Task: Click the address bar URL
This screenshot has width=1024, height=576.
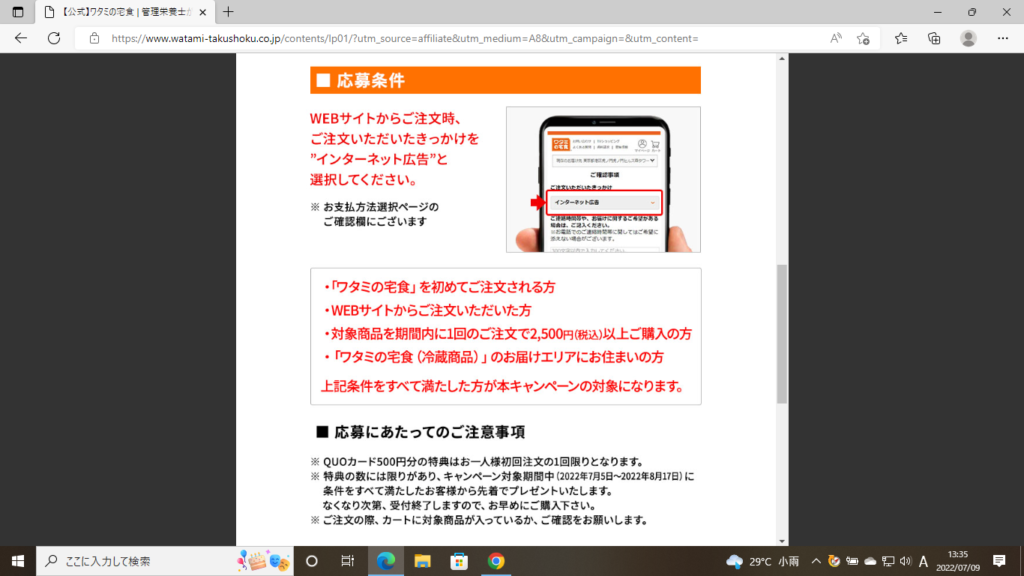Action: pos(405,38)
